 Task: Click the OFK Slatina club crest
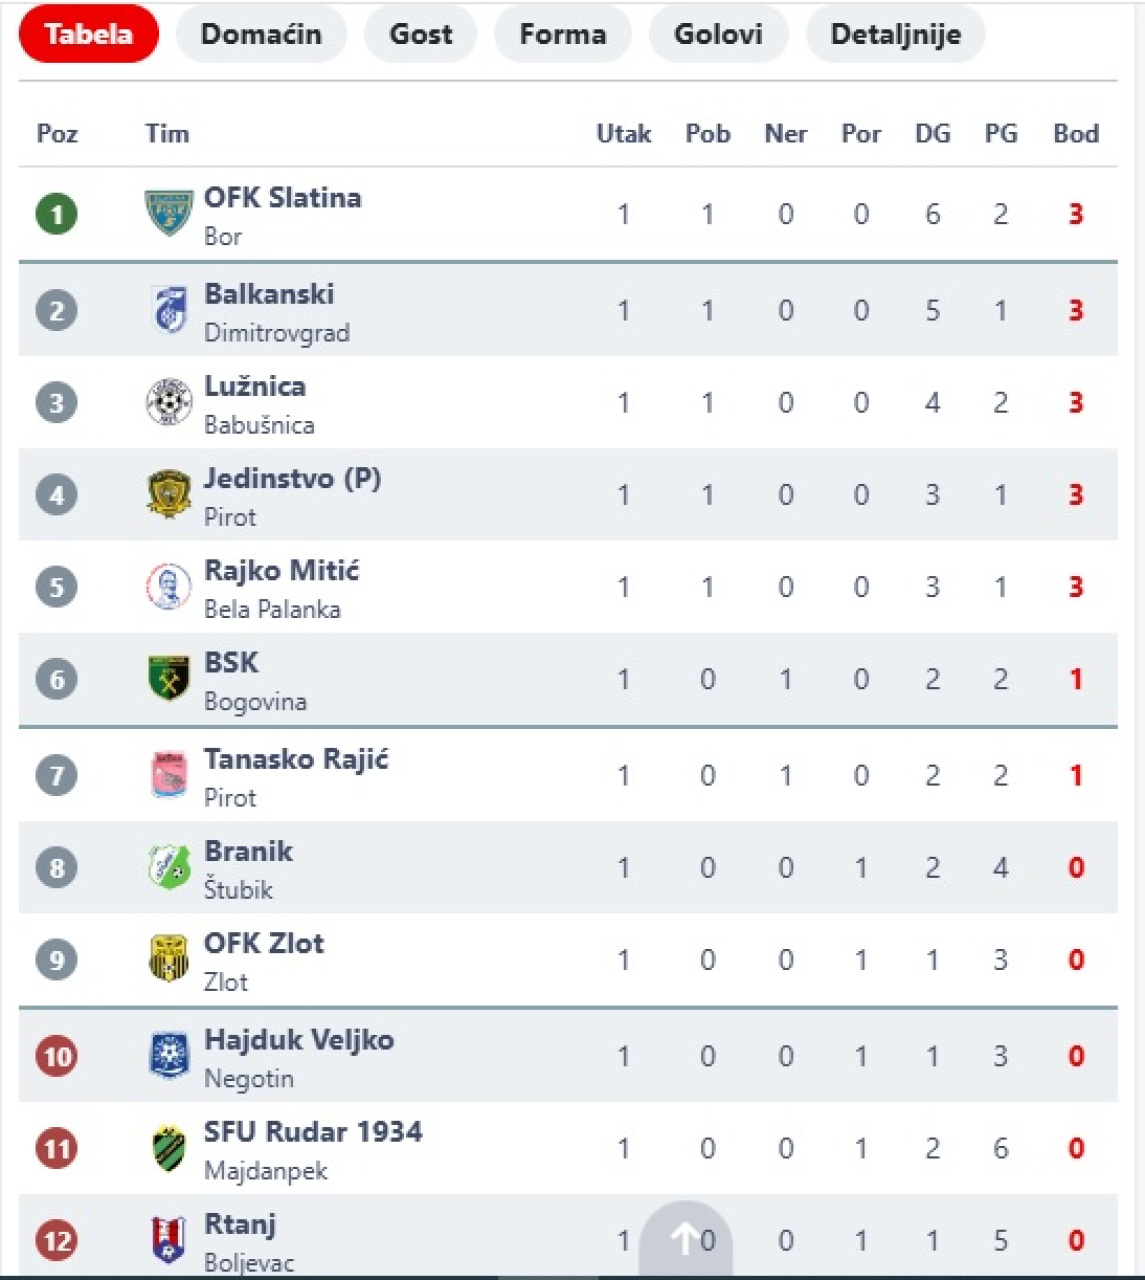pos(169,214)
